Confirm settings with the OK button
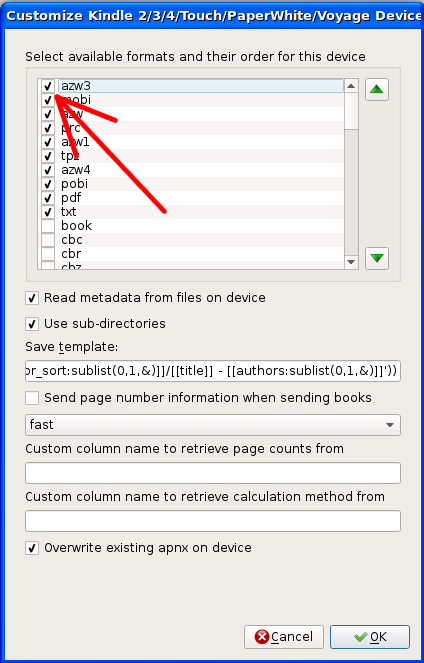 click(370, 637)
